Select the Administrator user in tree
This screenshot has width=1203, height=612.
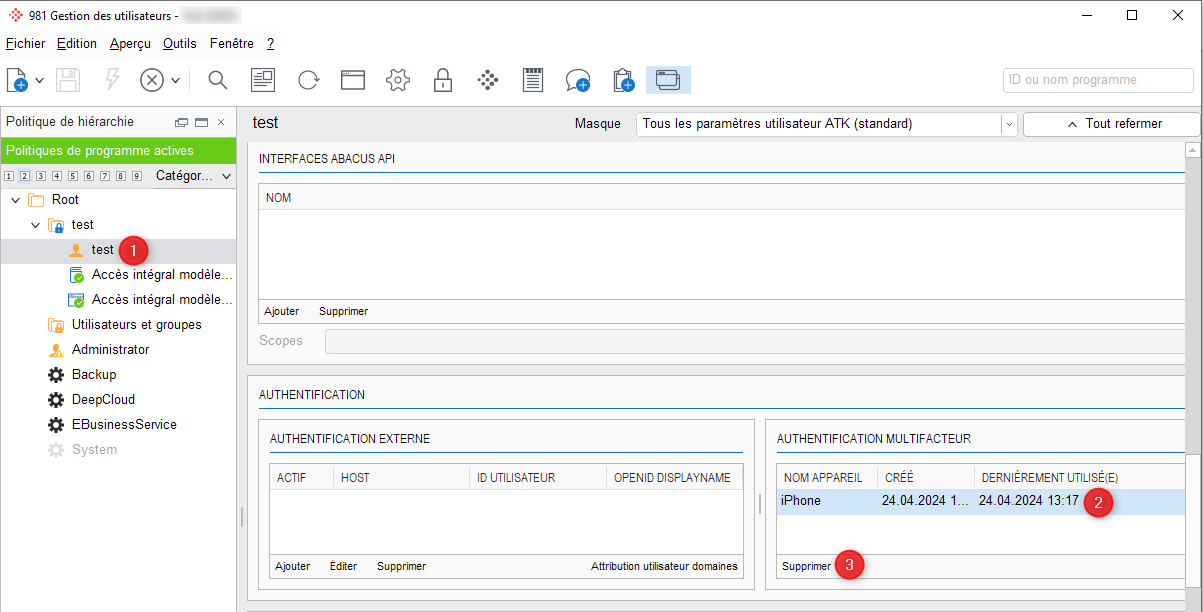pos(110,350)
